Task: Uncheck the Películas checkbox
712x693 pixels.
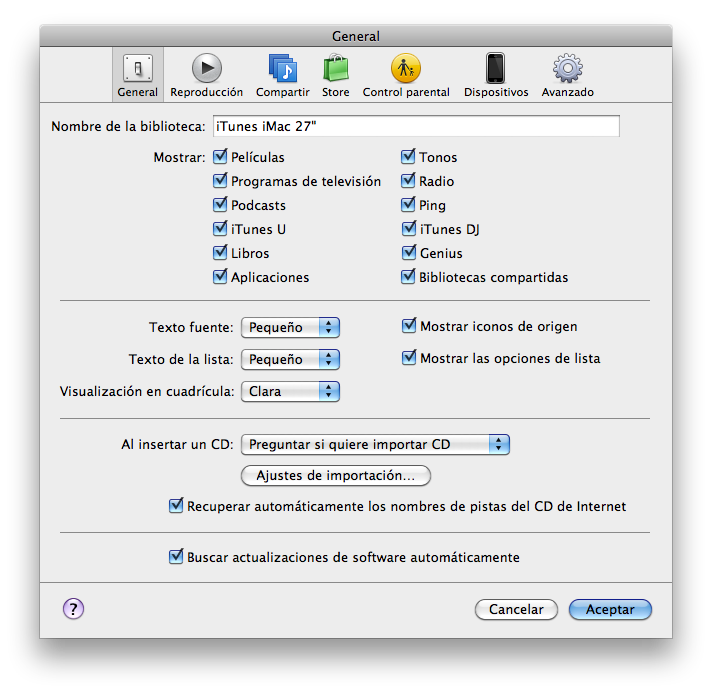Action: [220, 157]
